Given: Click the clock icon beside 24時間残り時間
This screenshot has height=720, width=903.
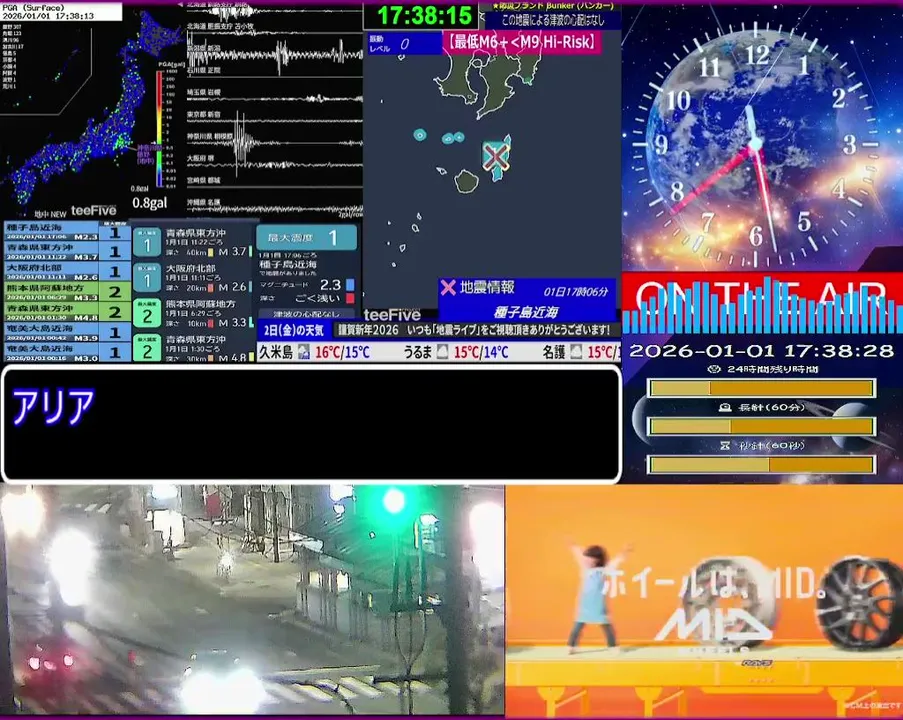Looking at the screenshot, I should click(714, 369).
